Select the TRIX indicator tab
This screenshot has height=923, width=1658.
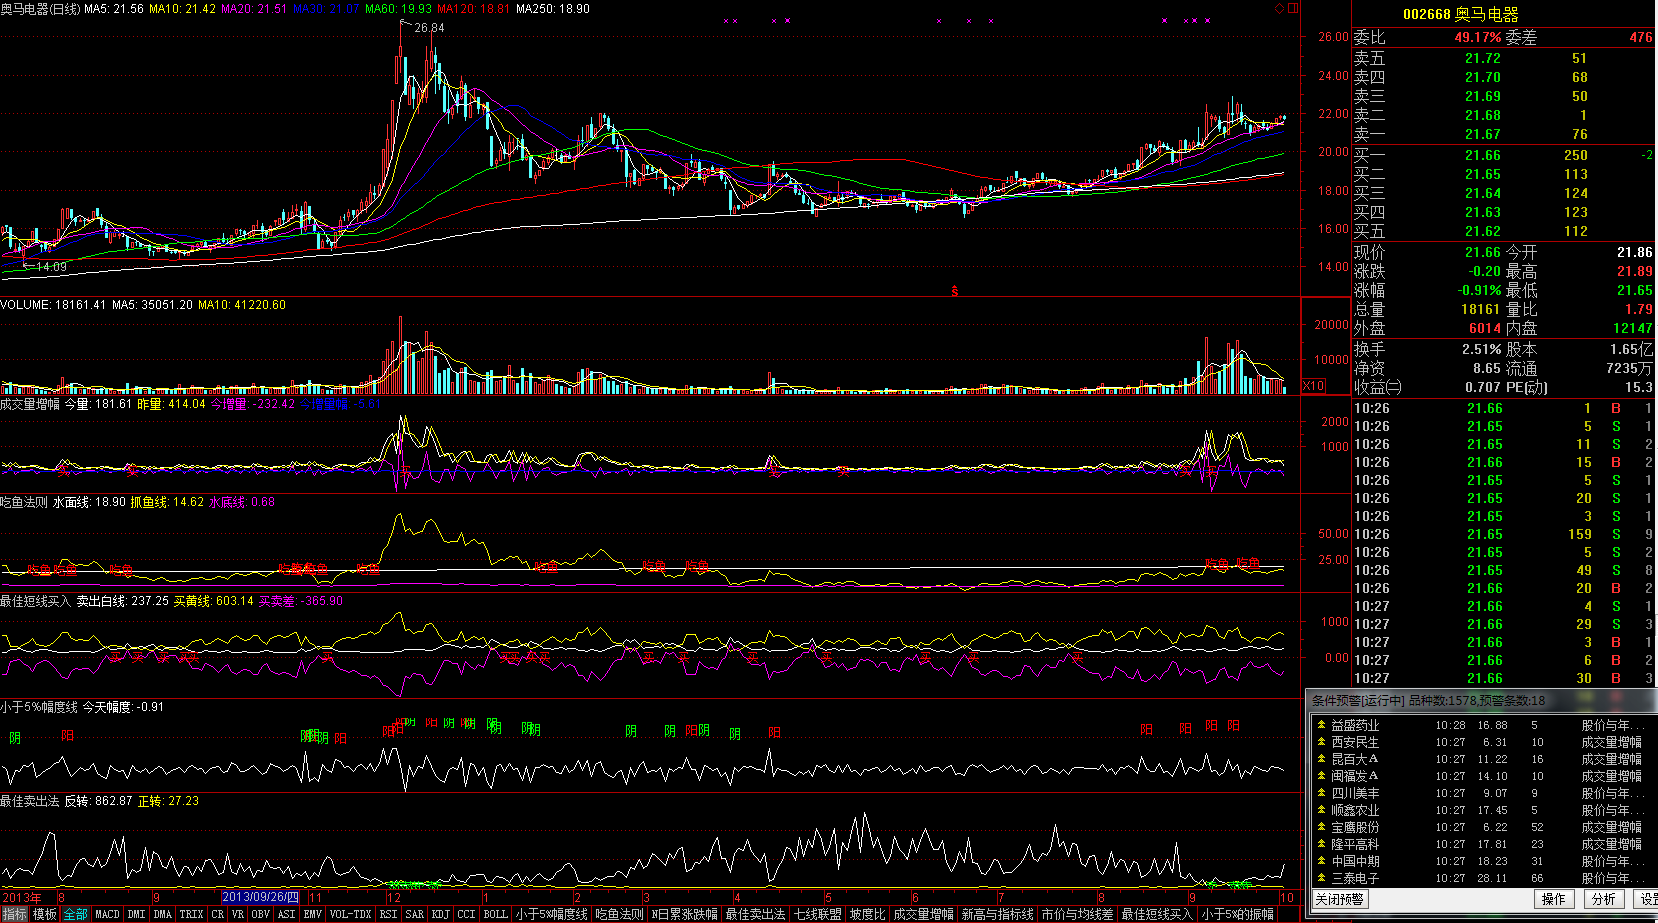[191, 914]
